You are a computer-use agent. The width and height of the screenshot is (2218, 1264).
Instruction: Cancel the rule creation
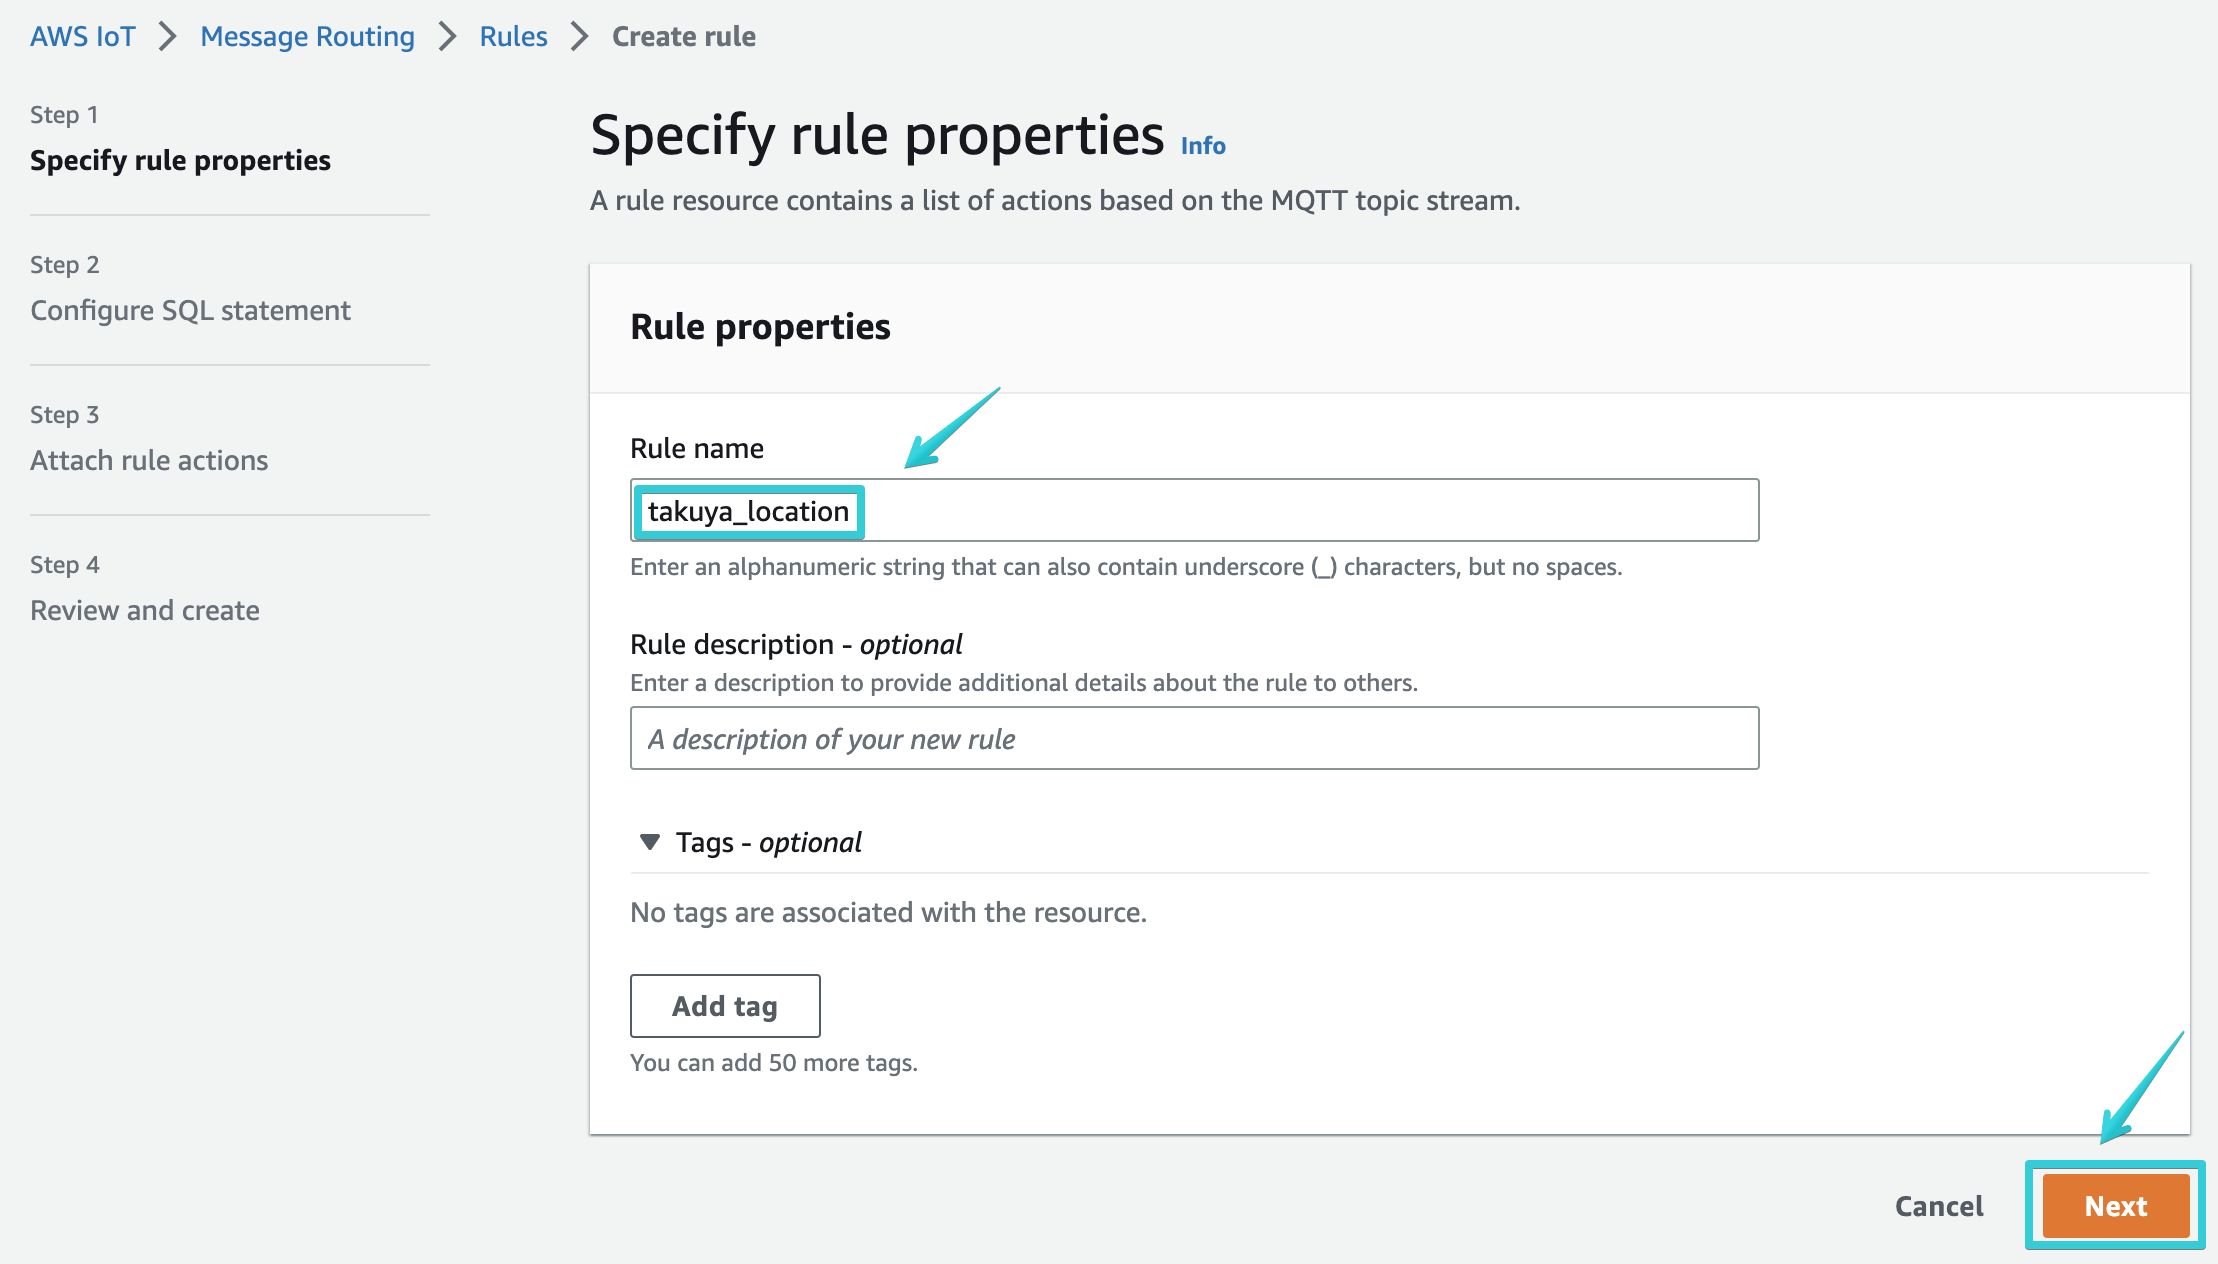[1938, 1206]
